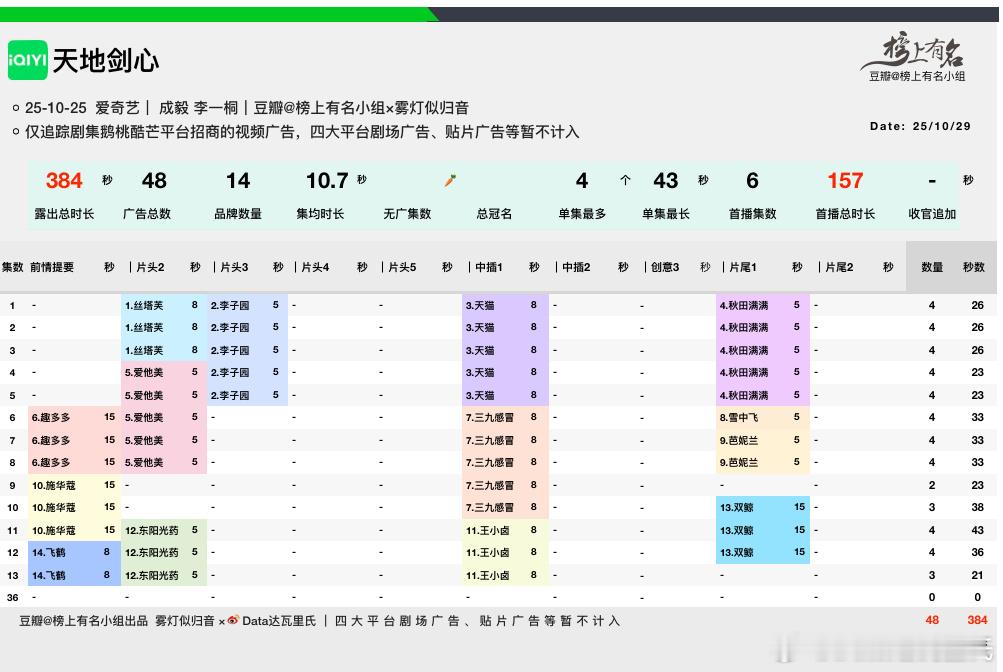Click 7.三九感冒 in episode 9 row

(489, 485)
